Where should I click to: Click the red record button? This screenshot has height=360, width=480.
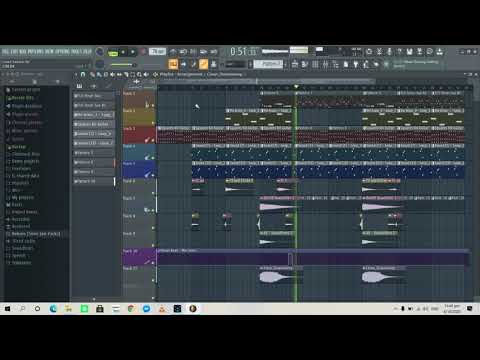(x=143, y=52)
